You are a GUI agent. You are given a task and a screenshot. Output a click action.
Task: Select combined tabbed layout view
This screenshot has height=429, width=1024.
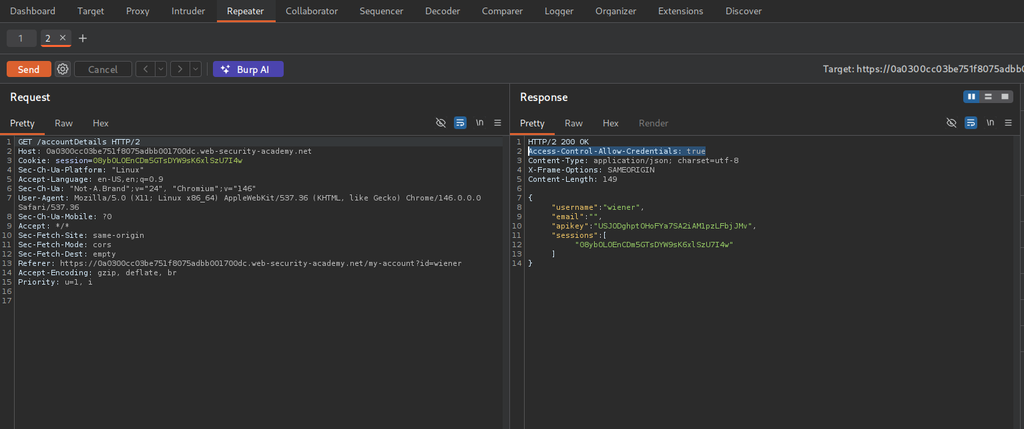pyautogui.click(x=1005, y=97)
